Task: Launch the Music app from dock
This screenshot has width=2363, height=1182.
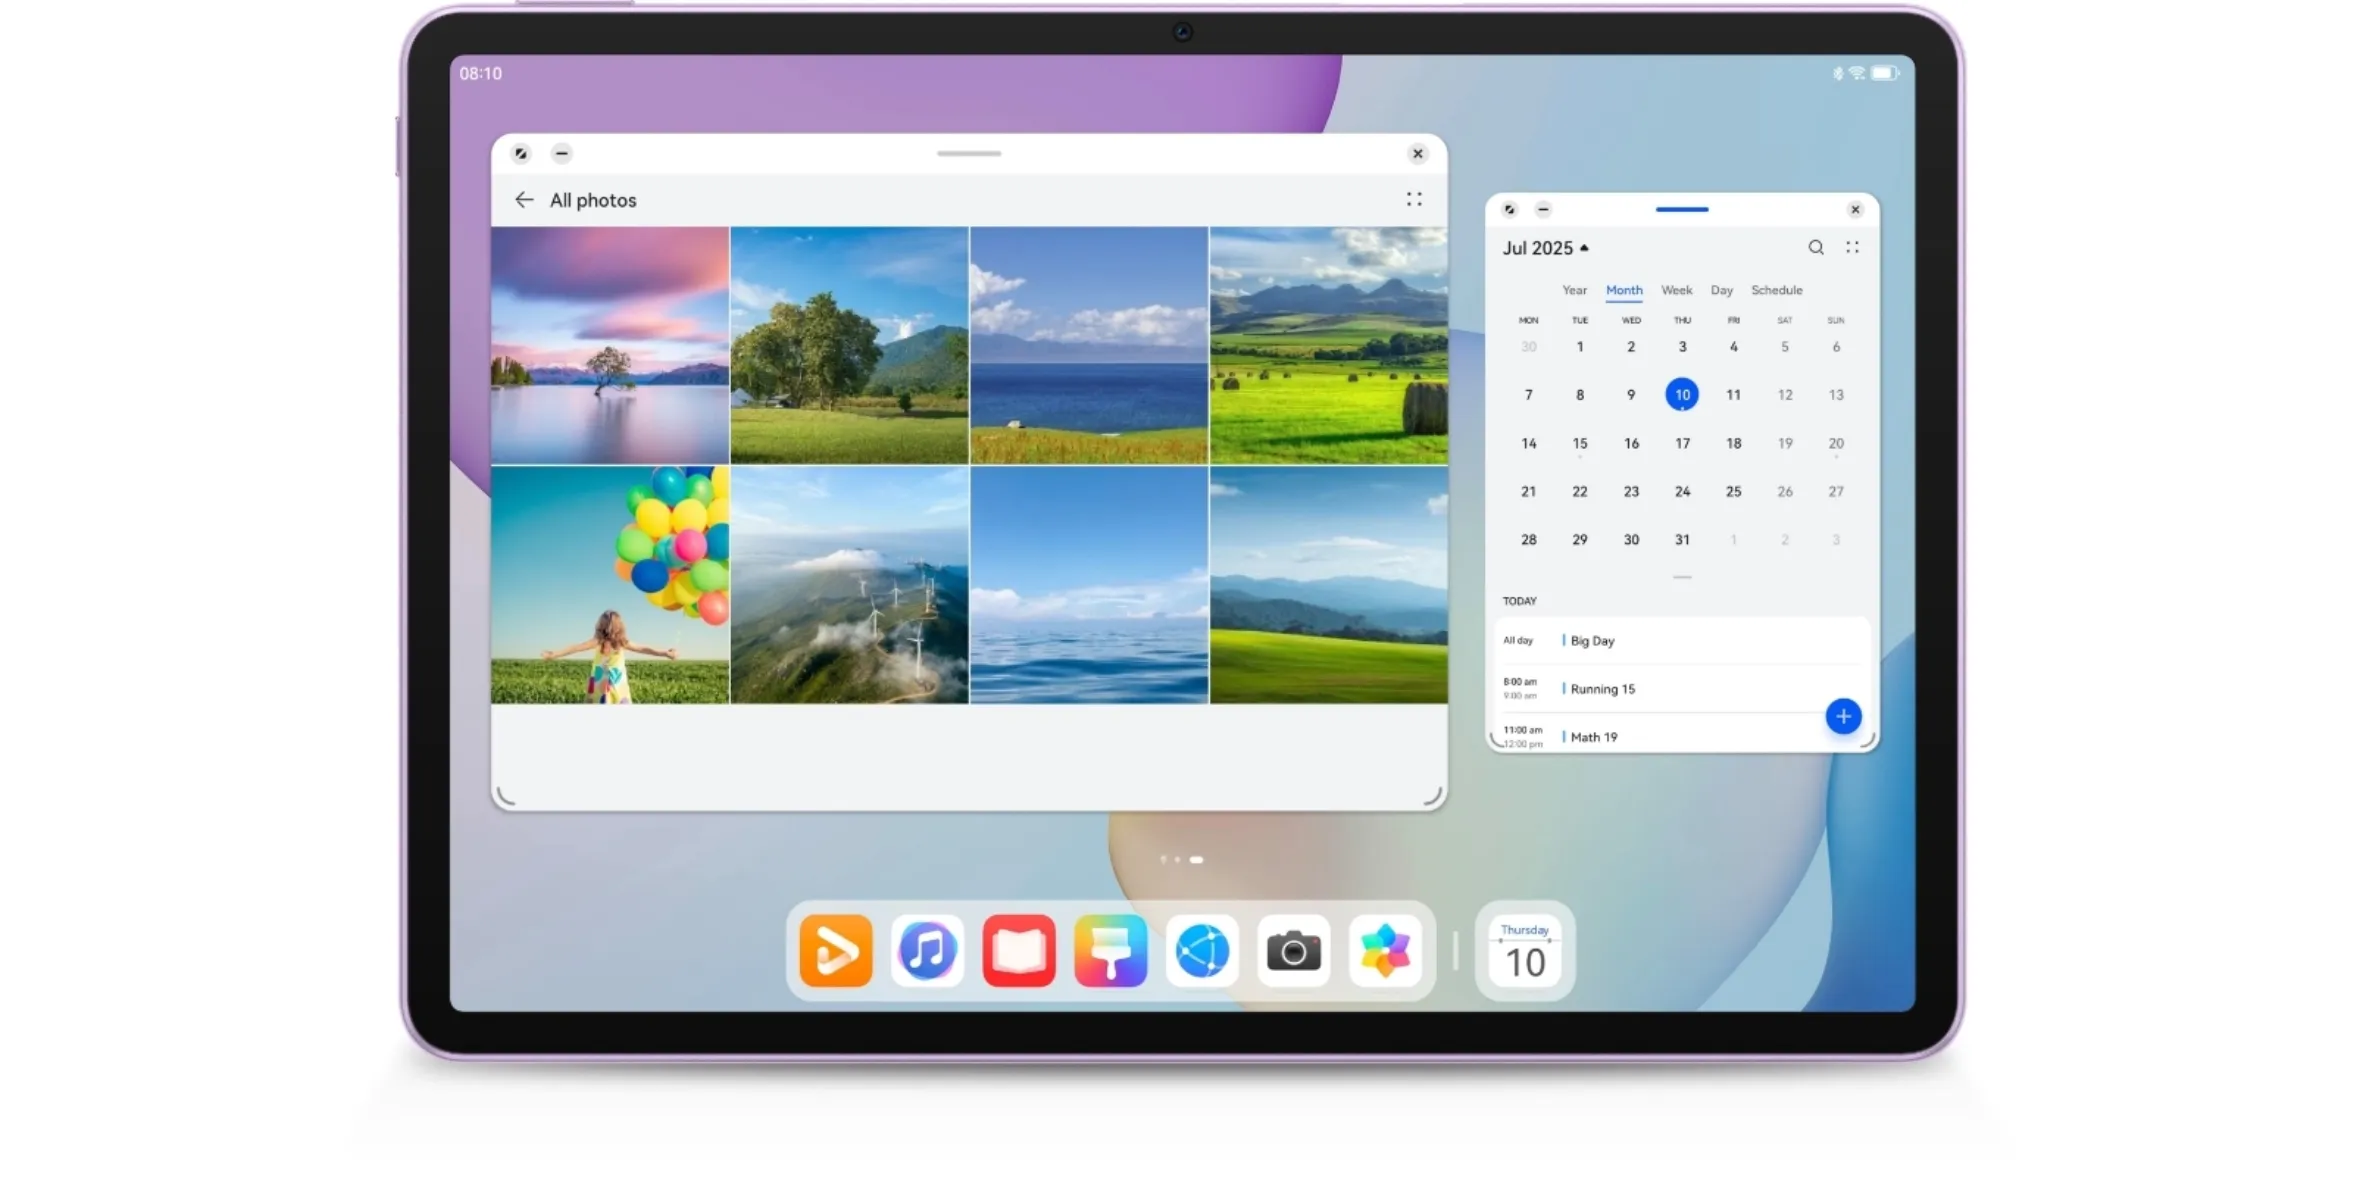Action: tap(927, 950)
